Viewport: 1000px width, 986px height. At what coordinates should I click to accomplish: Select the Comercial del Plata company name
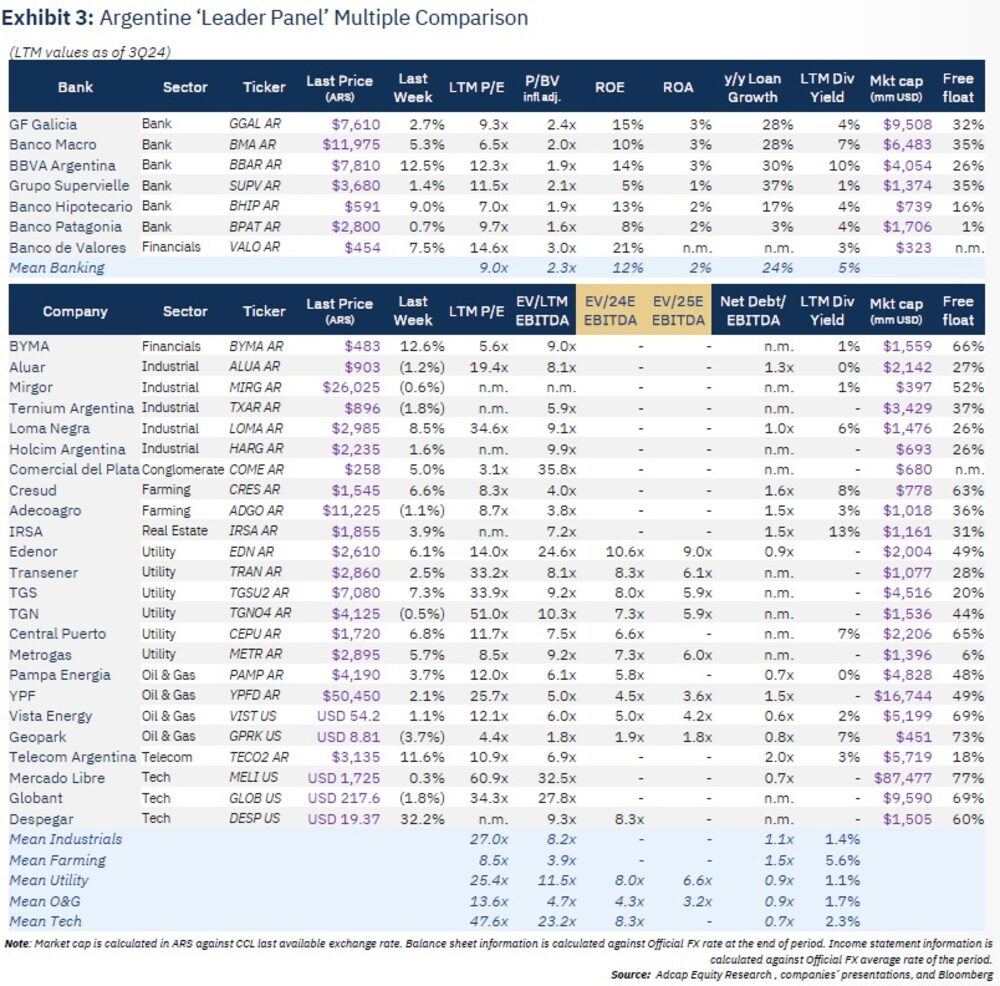pos(72,469)
